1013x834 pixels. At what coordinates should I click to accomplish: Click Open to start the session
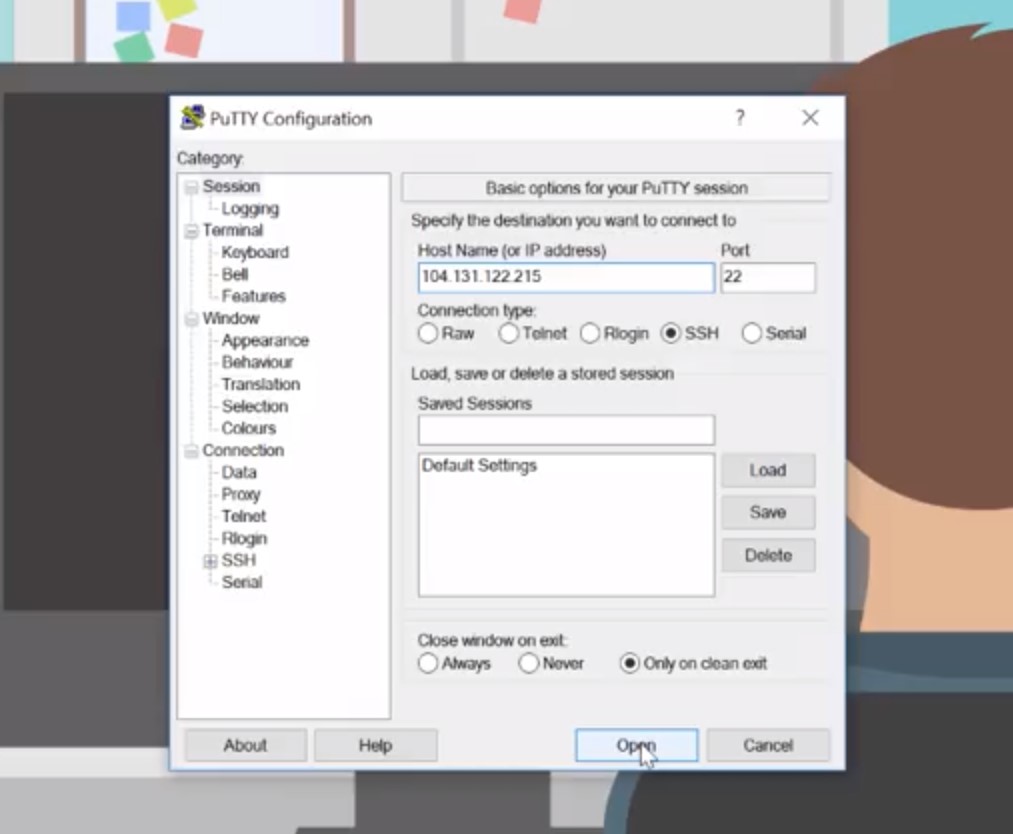tap(636, 745)
